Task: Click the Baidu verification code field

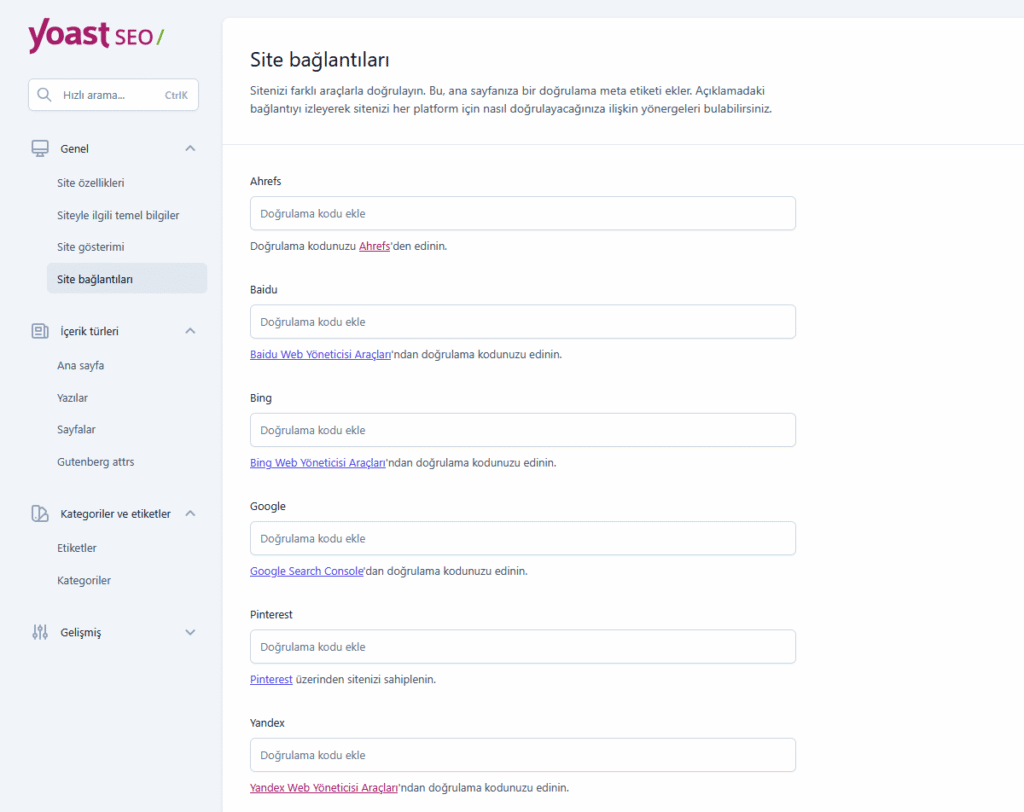Action: pos(522,322)
